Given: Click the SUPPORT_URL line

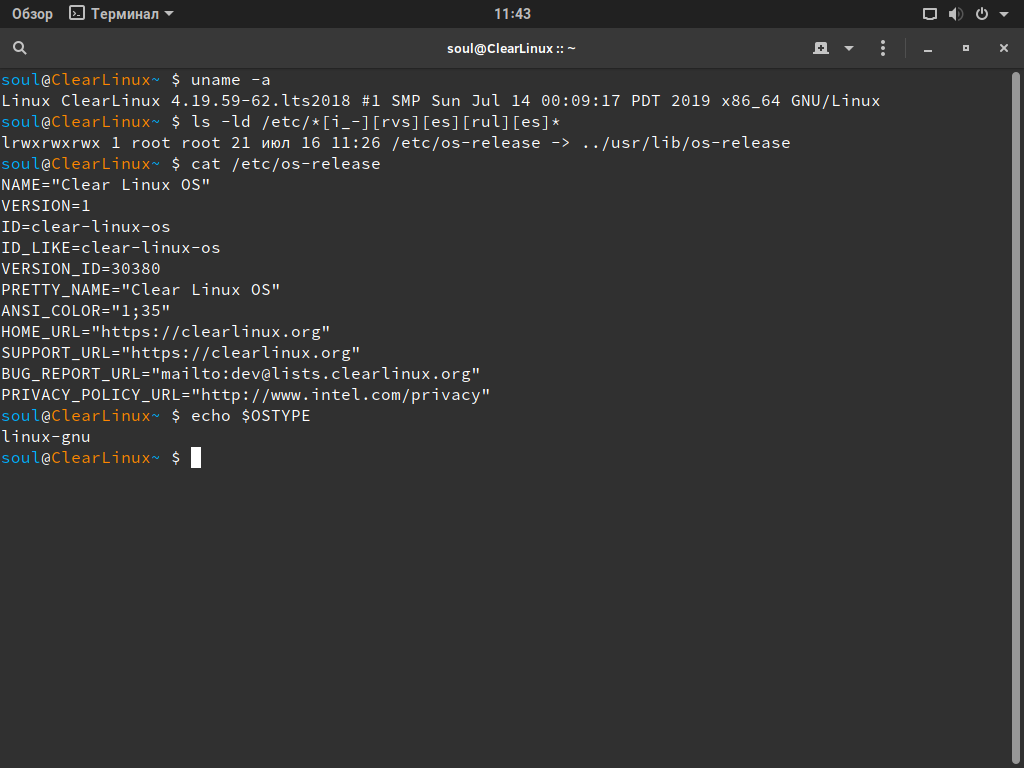Looking at the screenshot, I should point(181,353).
